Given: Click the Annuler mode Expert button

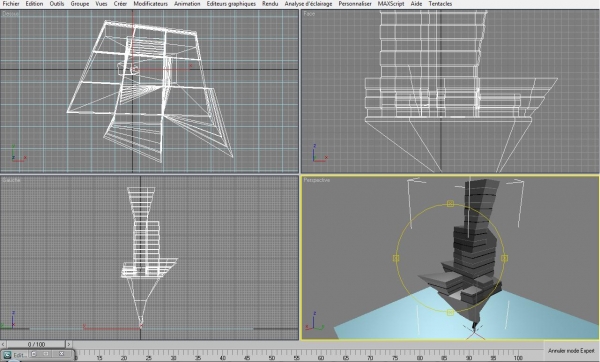Looking at the screenshot, I should [571, 351].
